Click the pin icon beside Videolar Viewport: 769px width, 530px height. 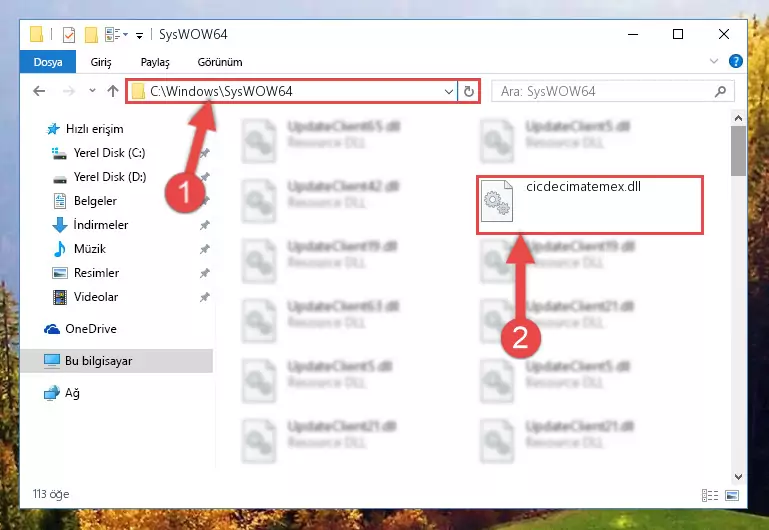click(205, 297)
